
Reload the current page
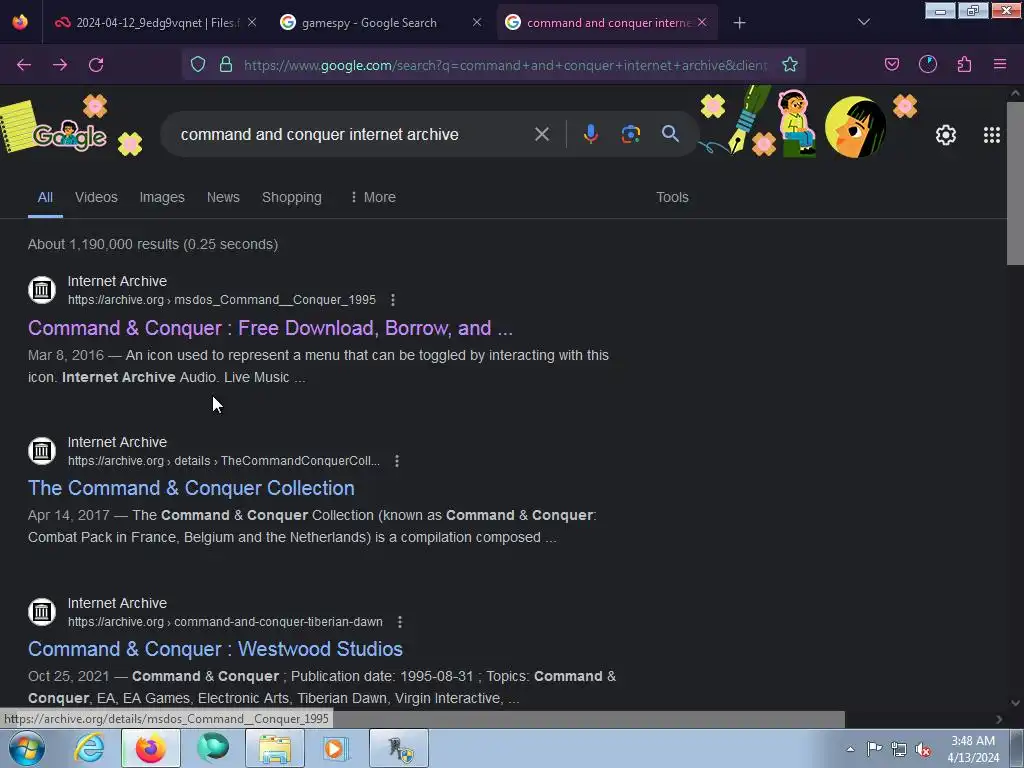pyautogui.click(x=96, y=65)
